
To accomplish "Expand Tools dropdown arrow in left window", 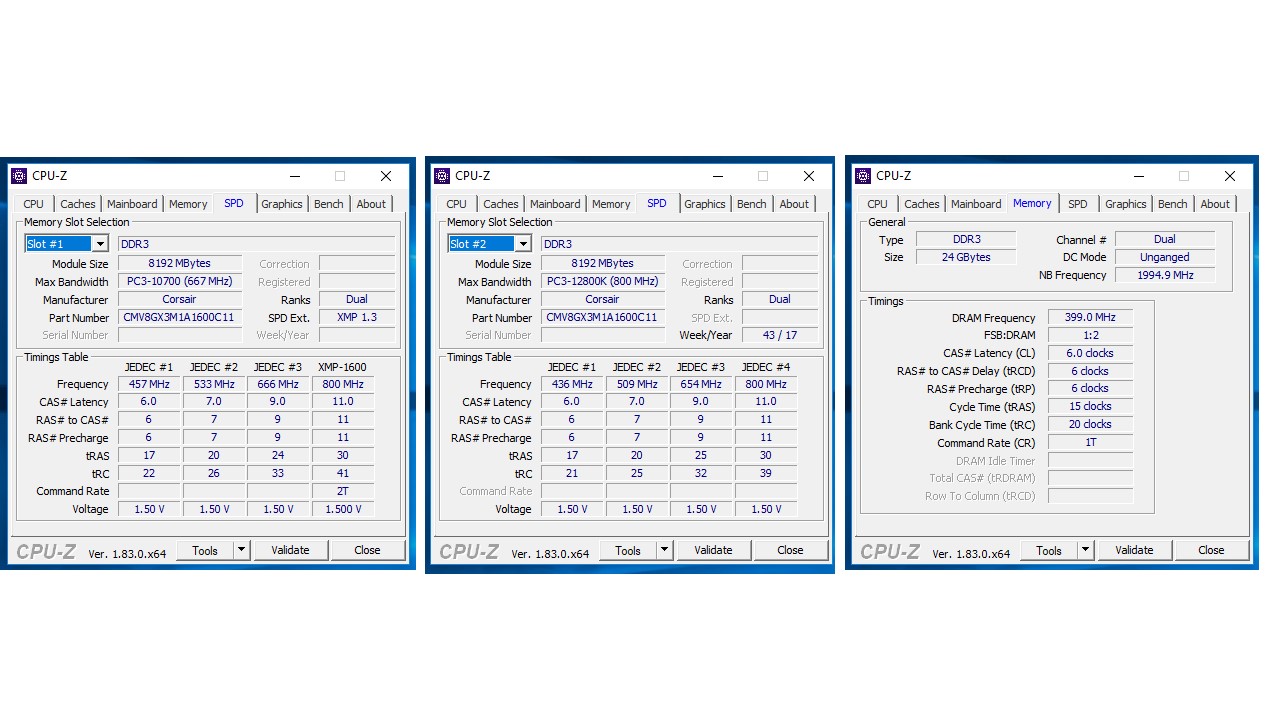I will 241,550.
